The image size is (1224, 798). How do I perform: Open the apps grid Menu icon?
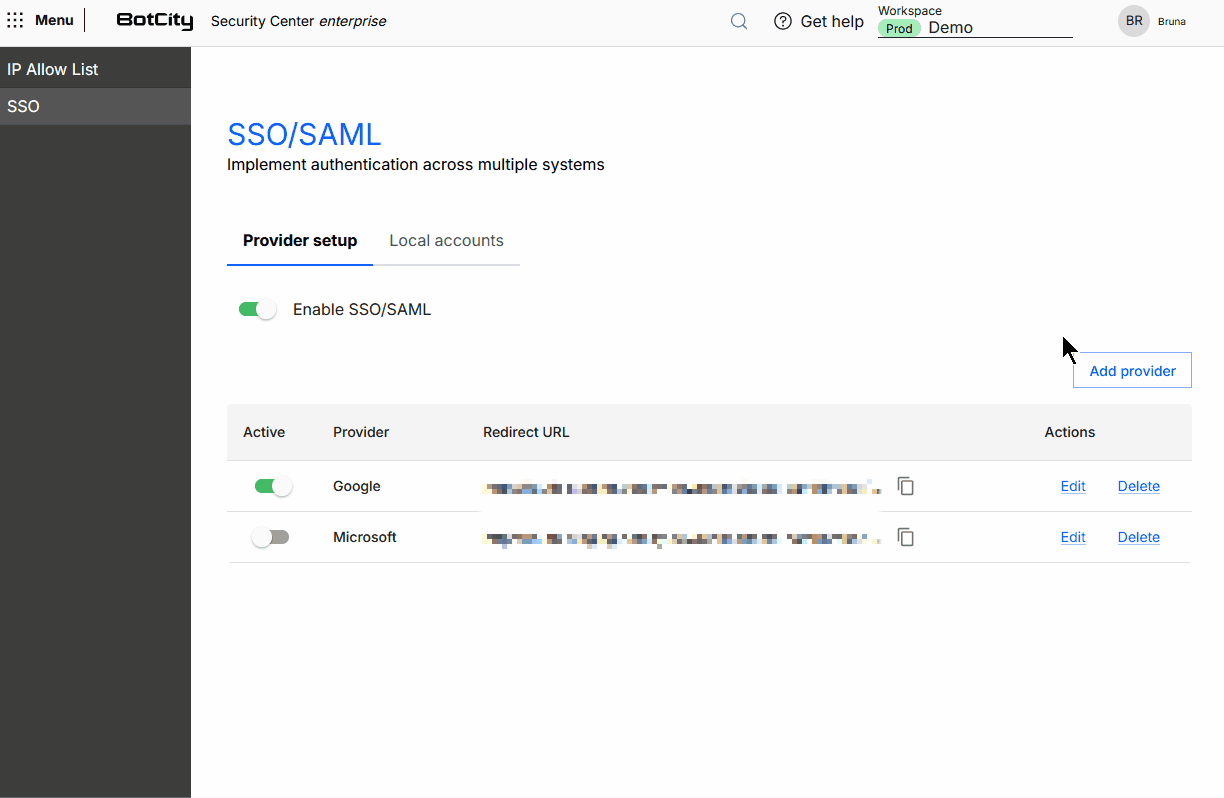pyautogui.click(x=15, y=20)
